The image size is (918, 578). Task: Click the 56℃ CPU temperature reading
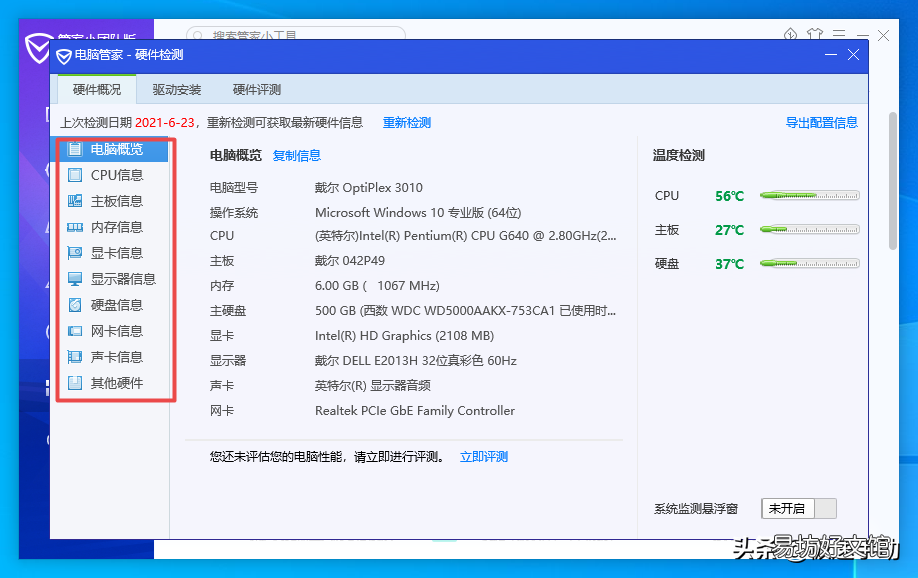pos(729,196)
